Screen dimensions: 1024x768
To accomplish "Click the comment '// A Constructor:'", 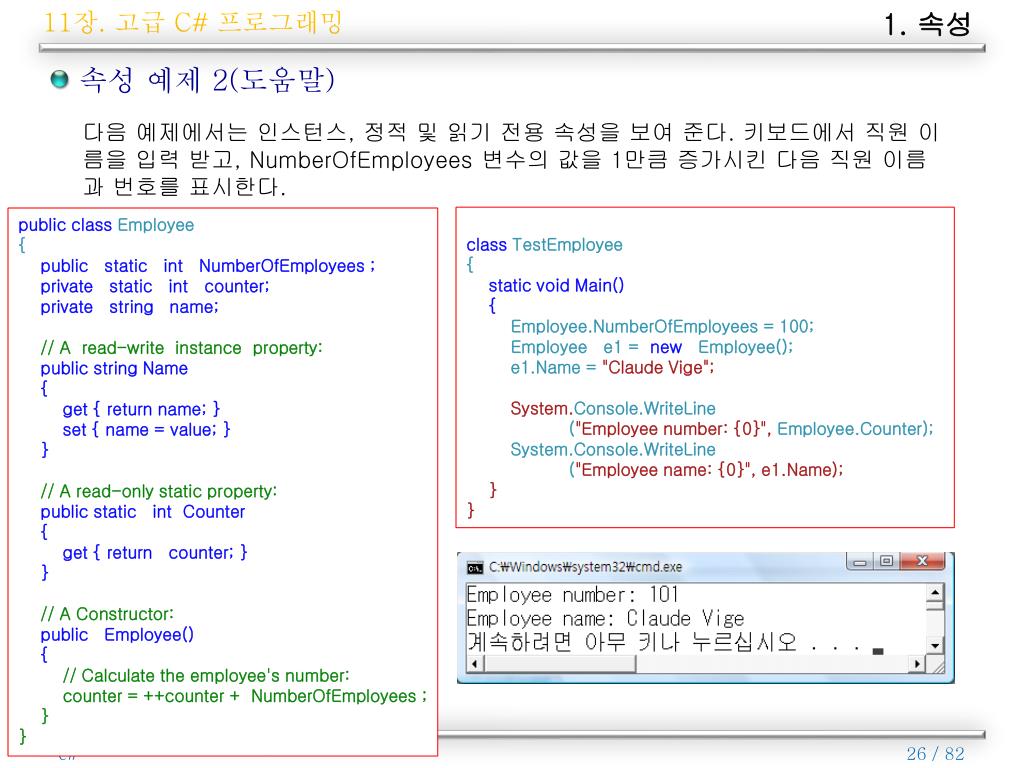I will click(x=107, y=614).
